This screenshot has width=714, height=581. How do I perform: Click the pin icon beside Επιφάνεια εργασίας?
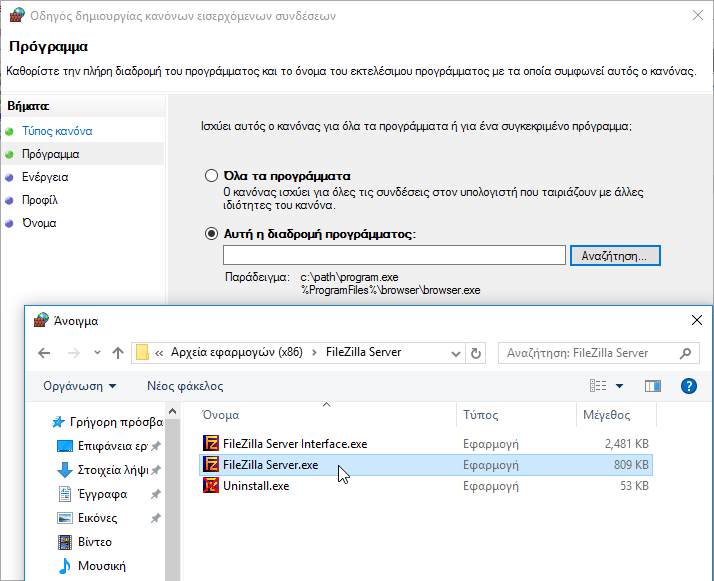pos(156,446)
